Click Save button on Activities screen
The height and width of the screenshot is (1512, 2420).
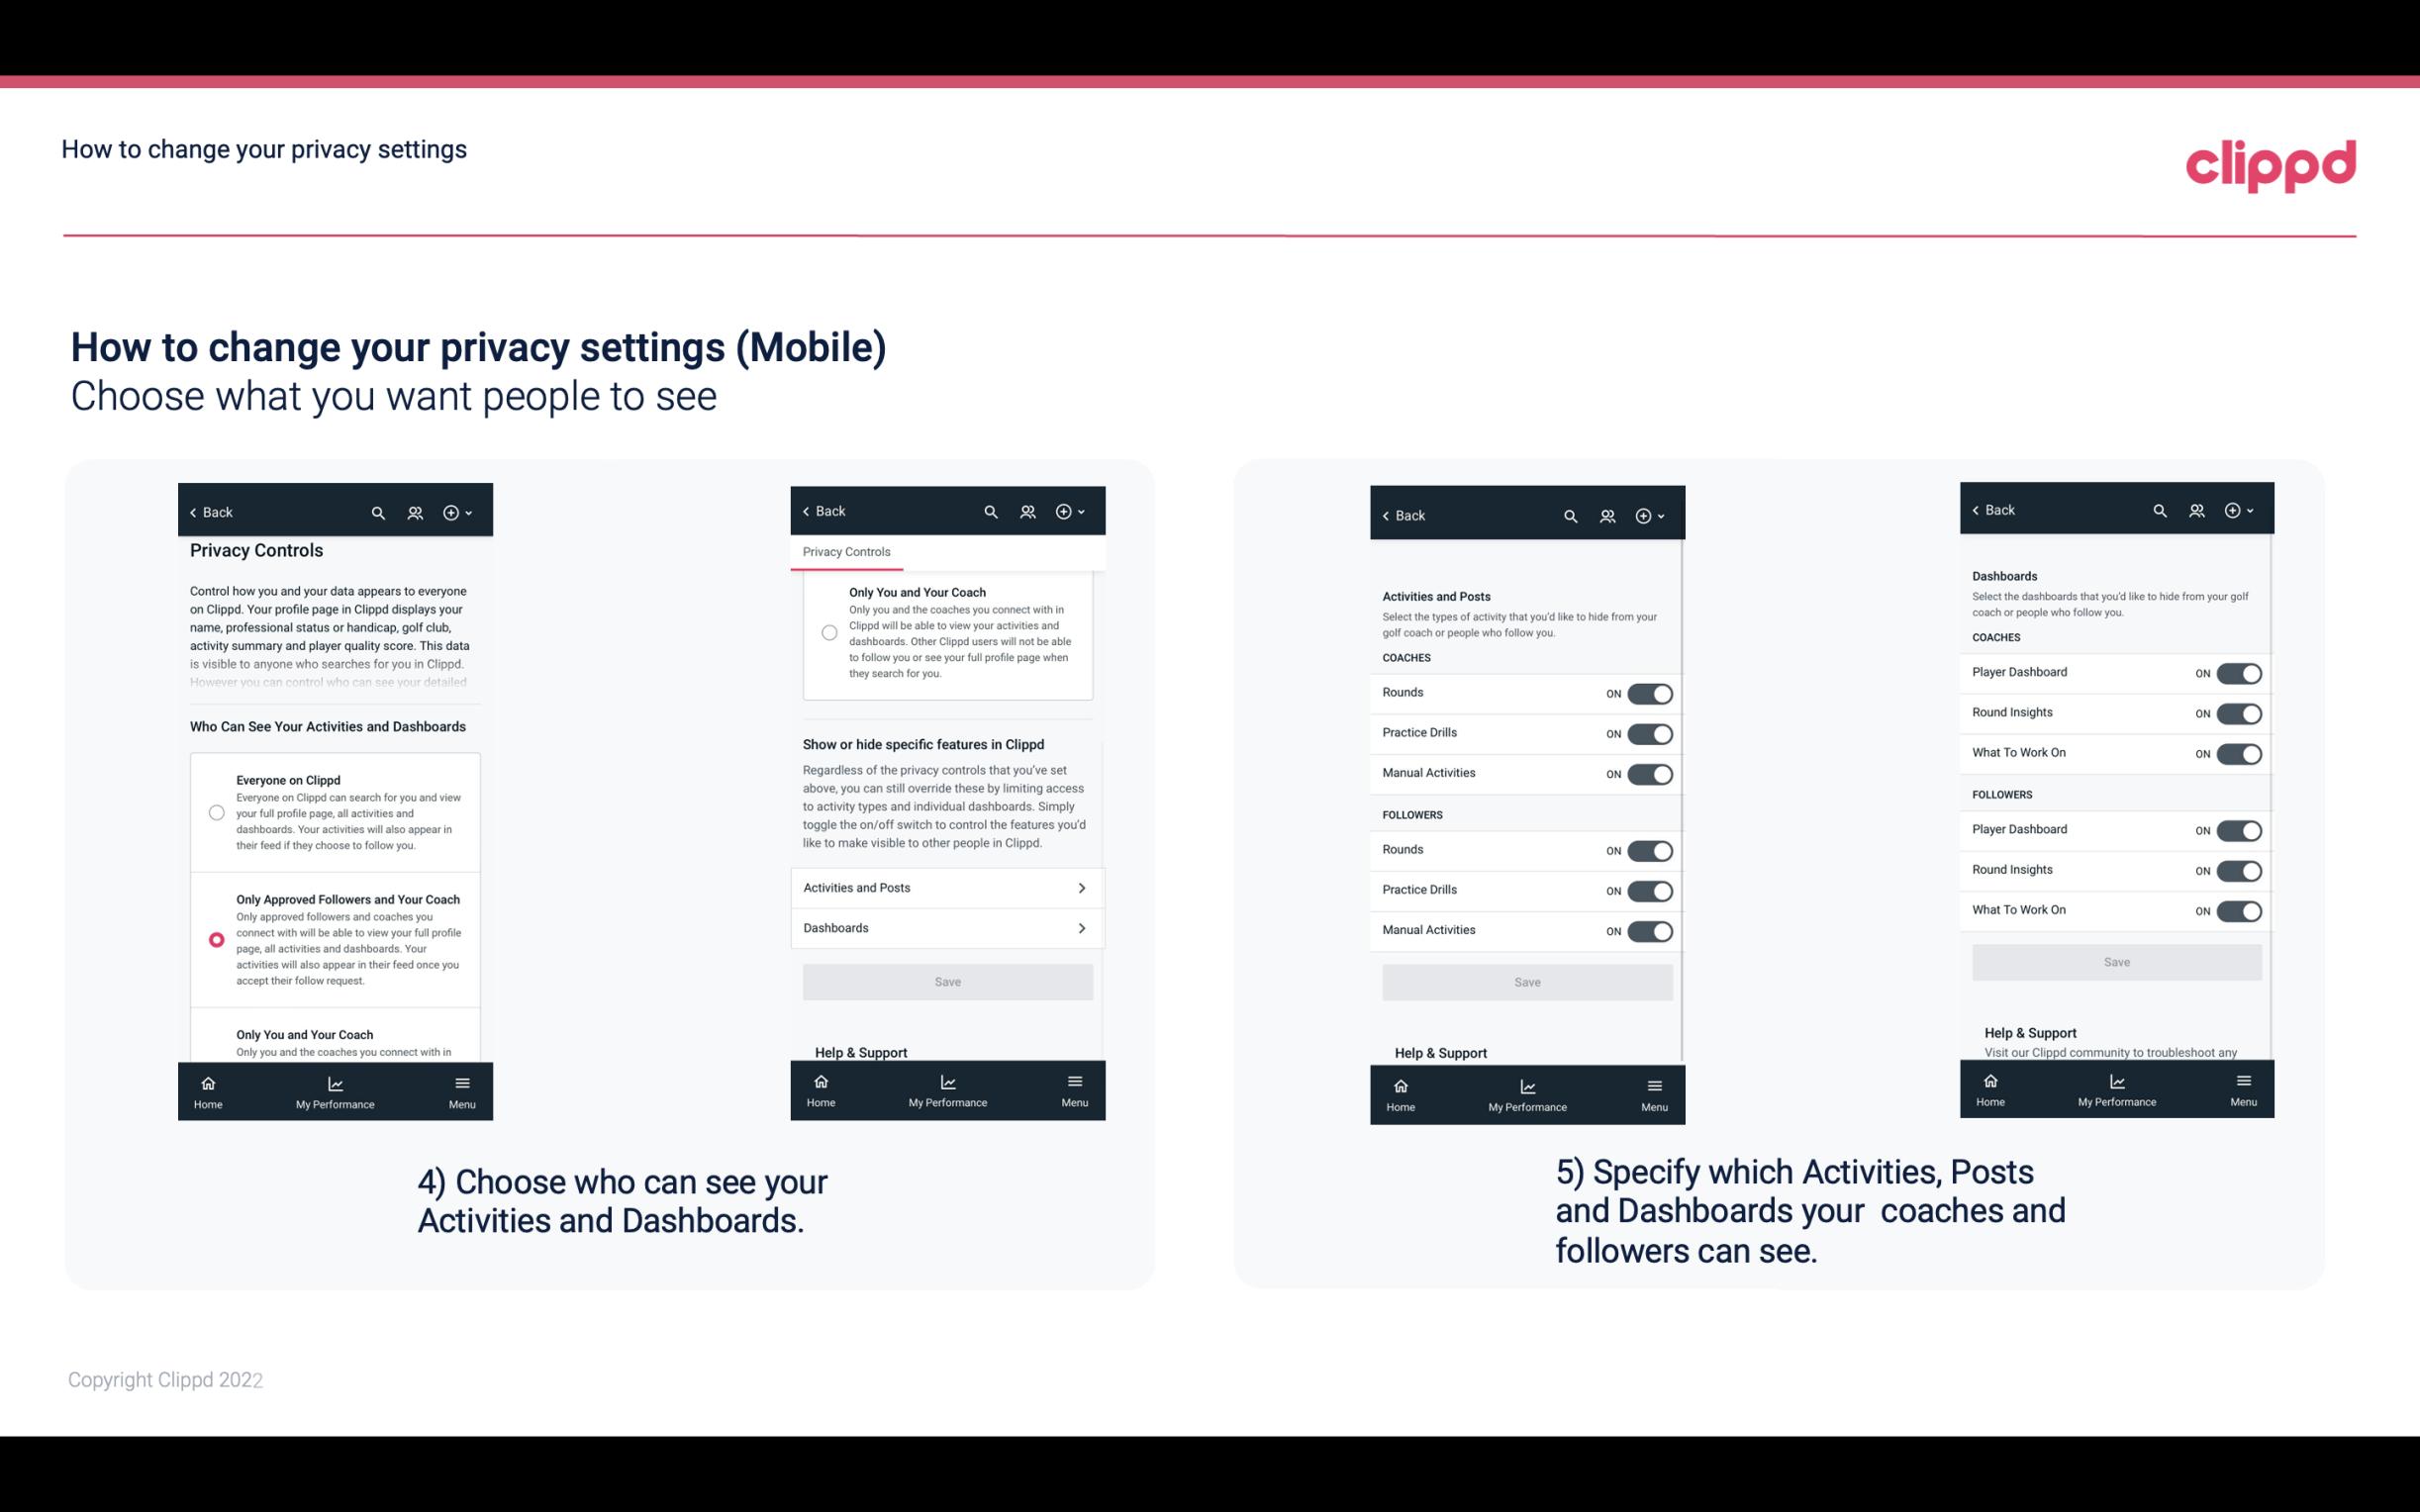(1526, 981)
